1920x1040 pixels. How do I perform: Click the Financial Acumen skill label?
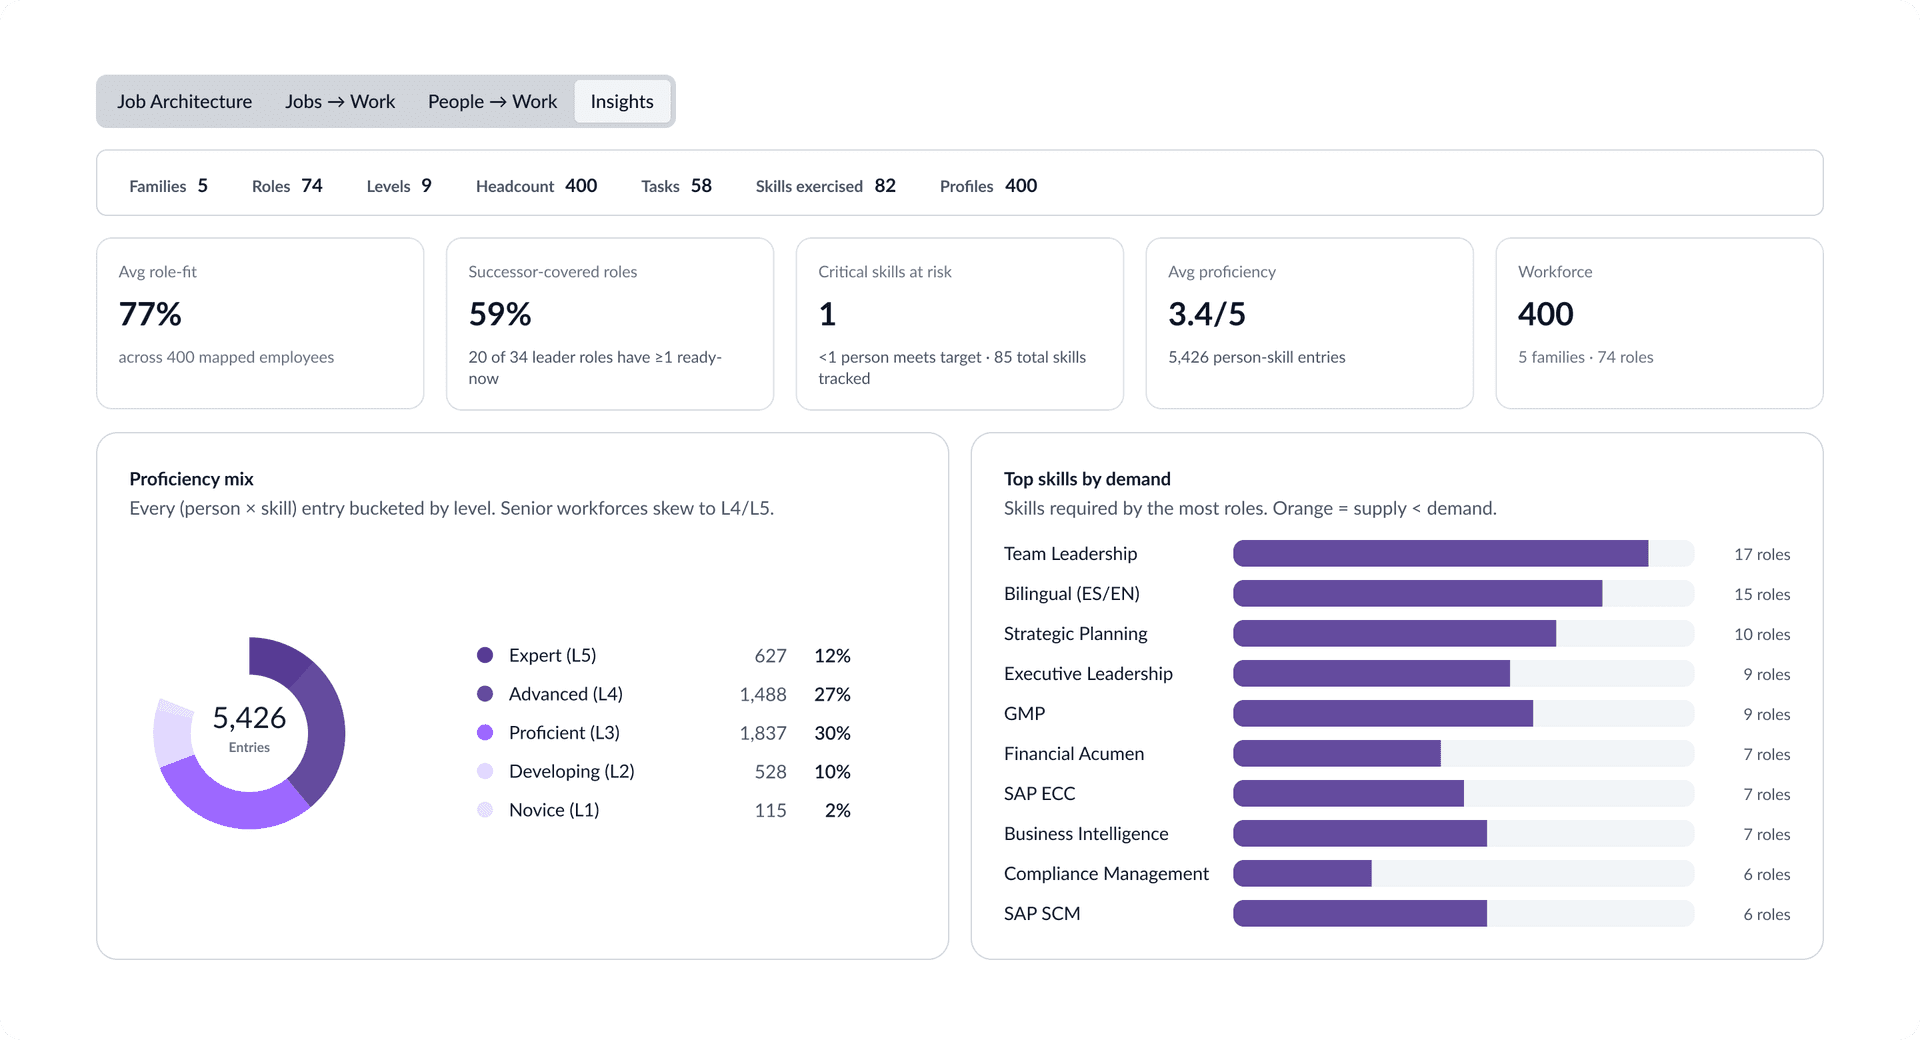click(x=1074, y=754)
